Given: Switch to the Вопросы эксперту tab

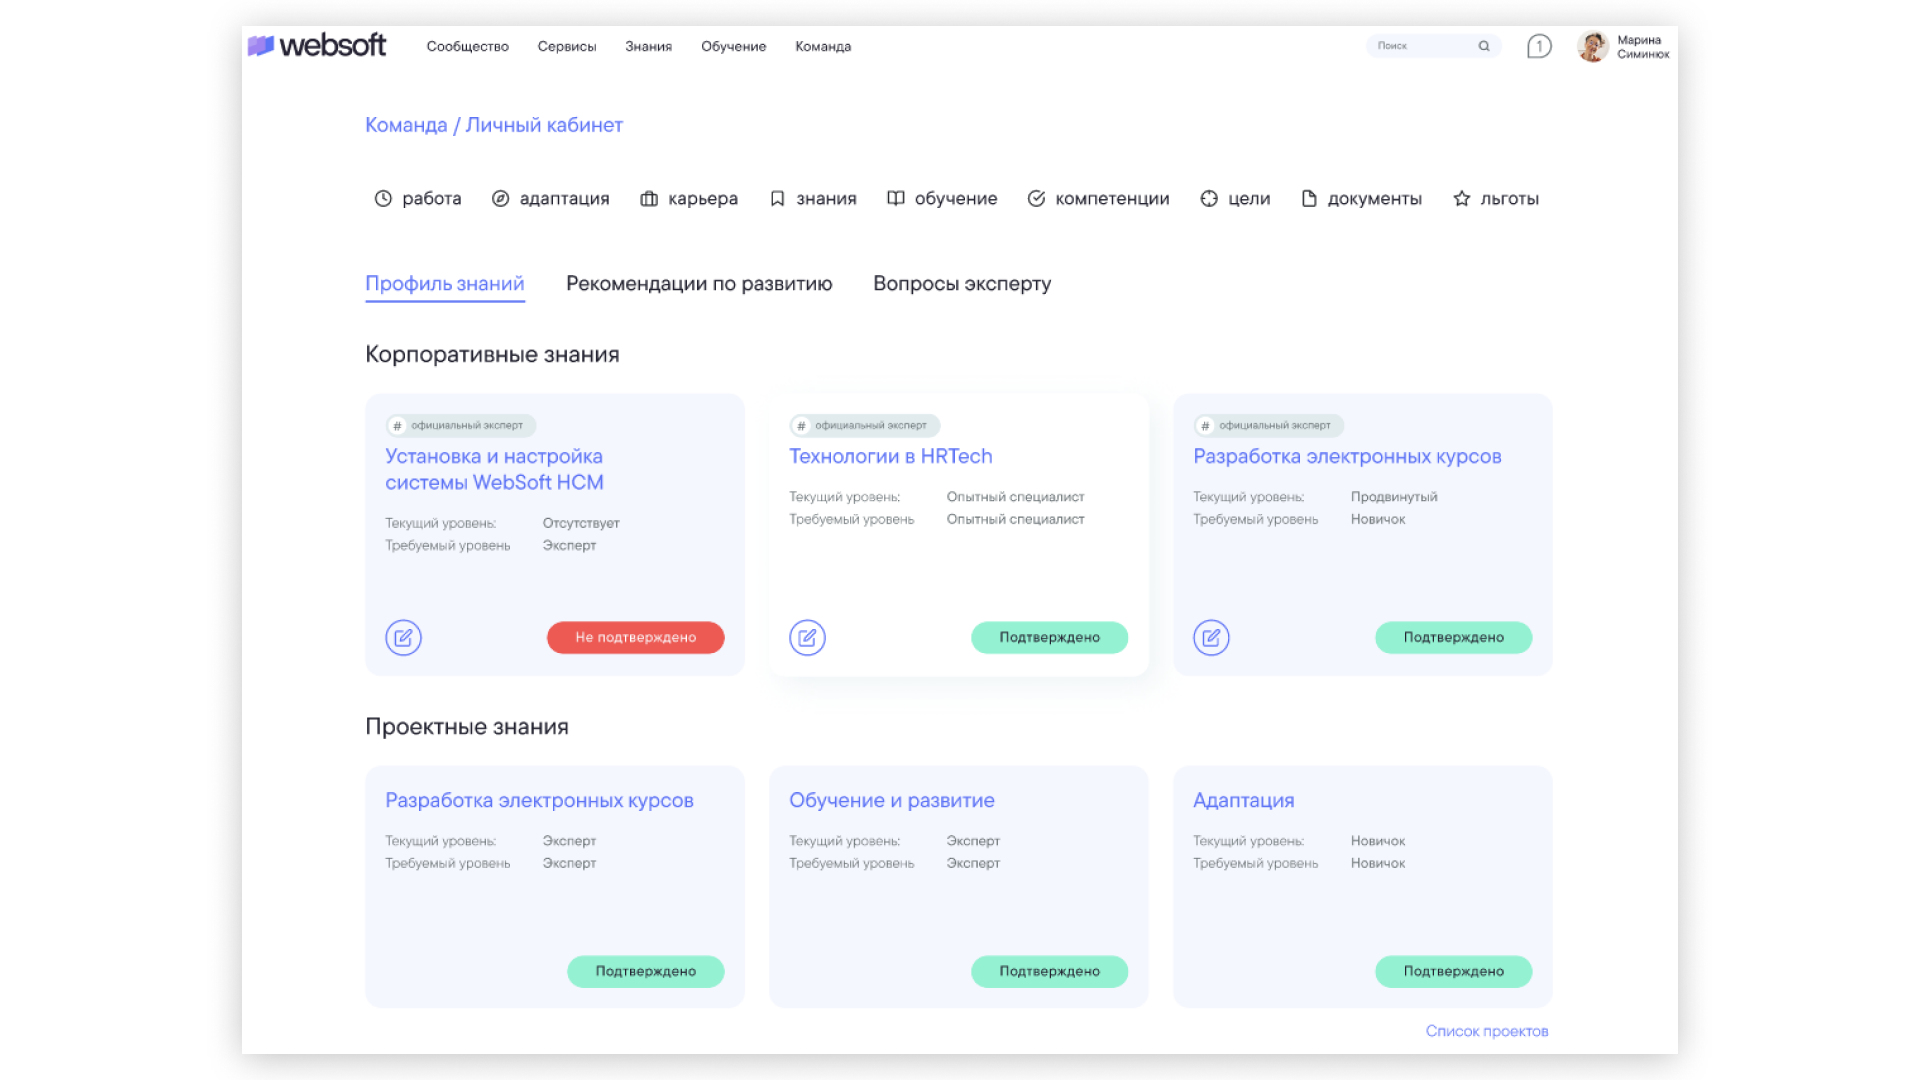Looking at the screenshot, I should pos(962,284).
